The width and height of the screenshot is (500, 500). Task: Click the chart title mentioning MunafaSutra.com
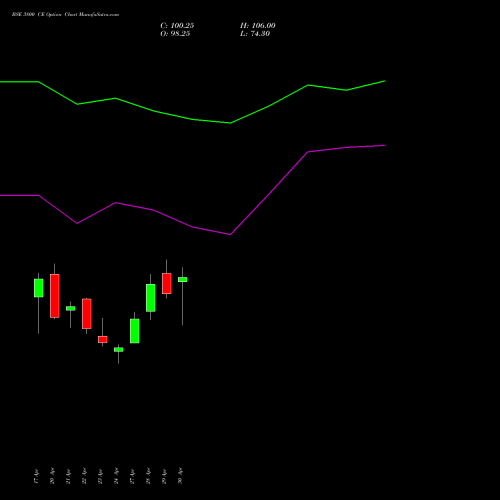coord(65,14)
